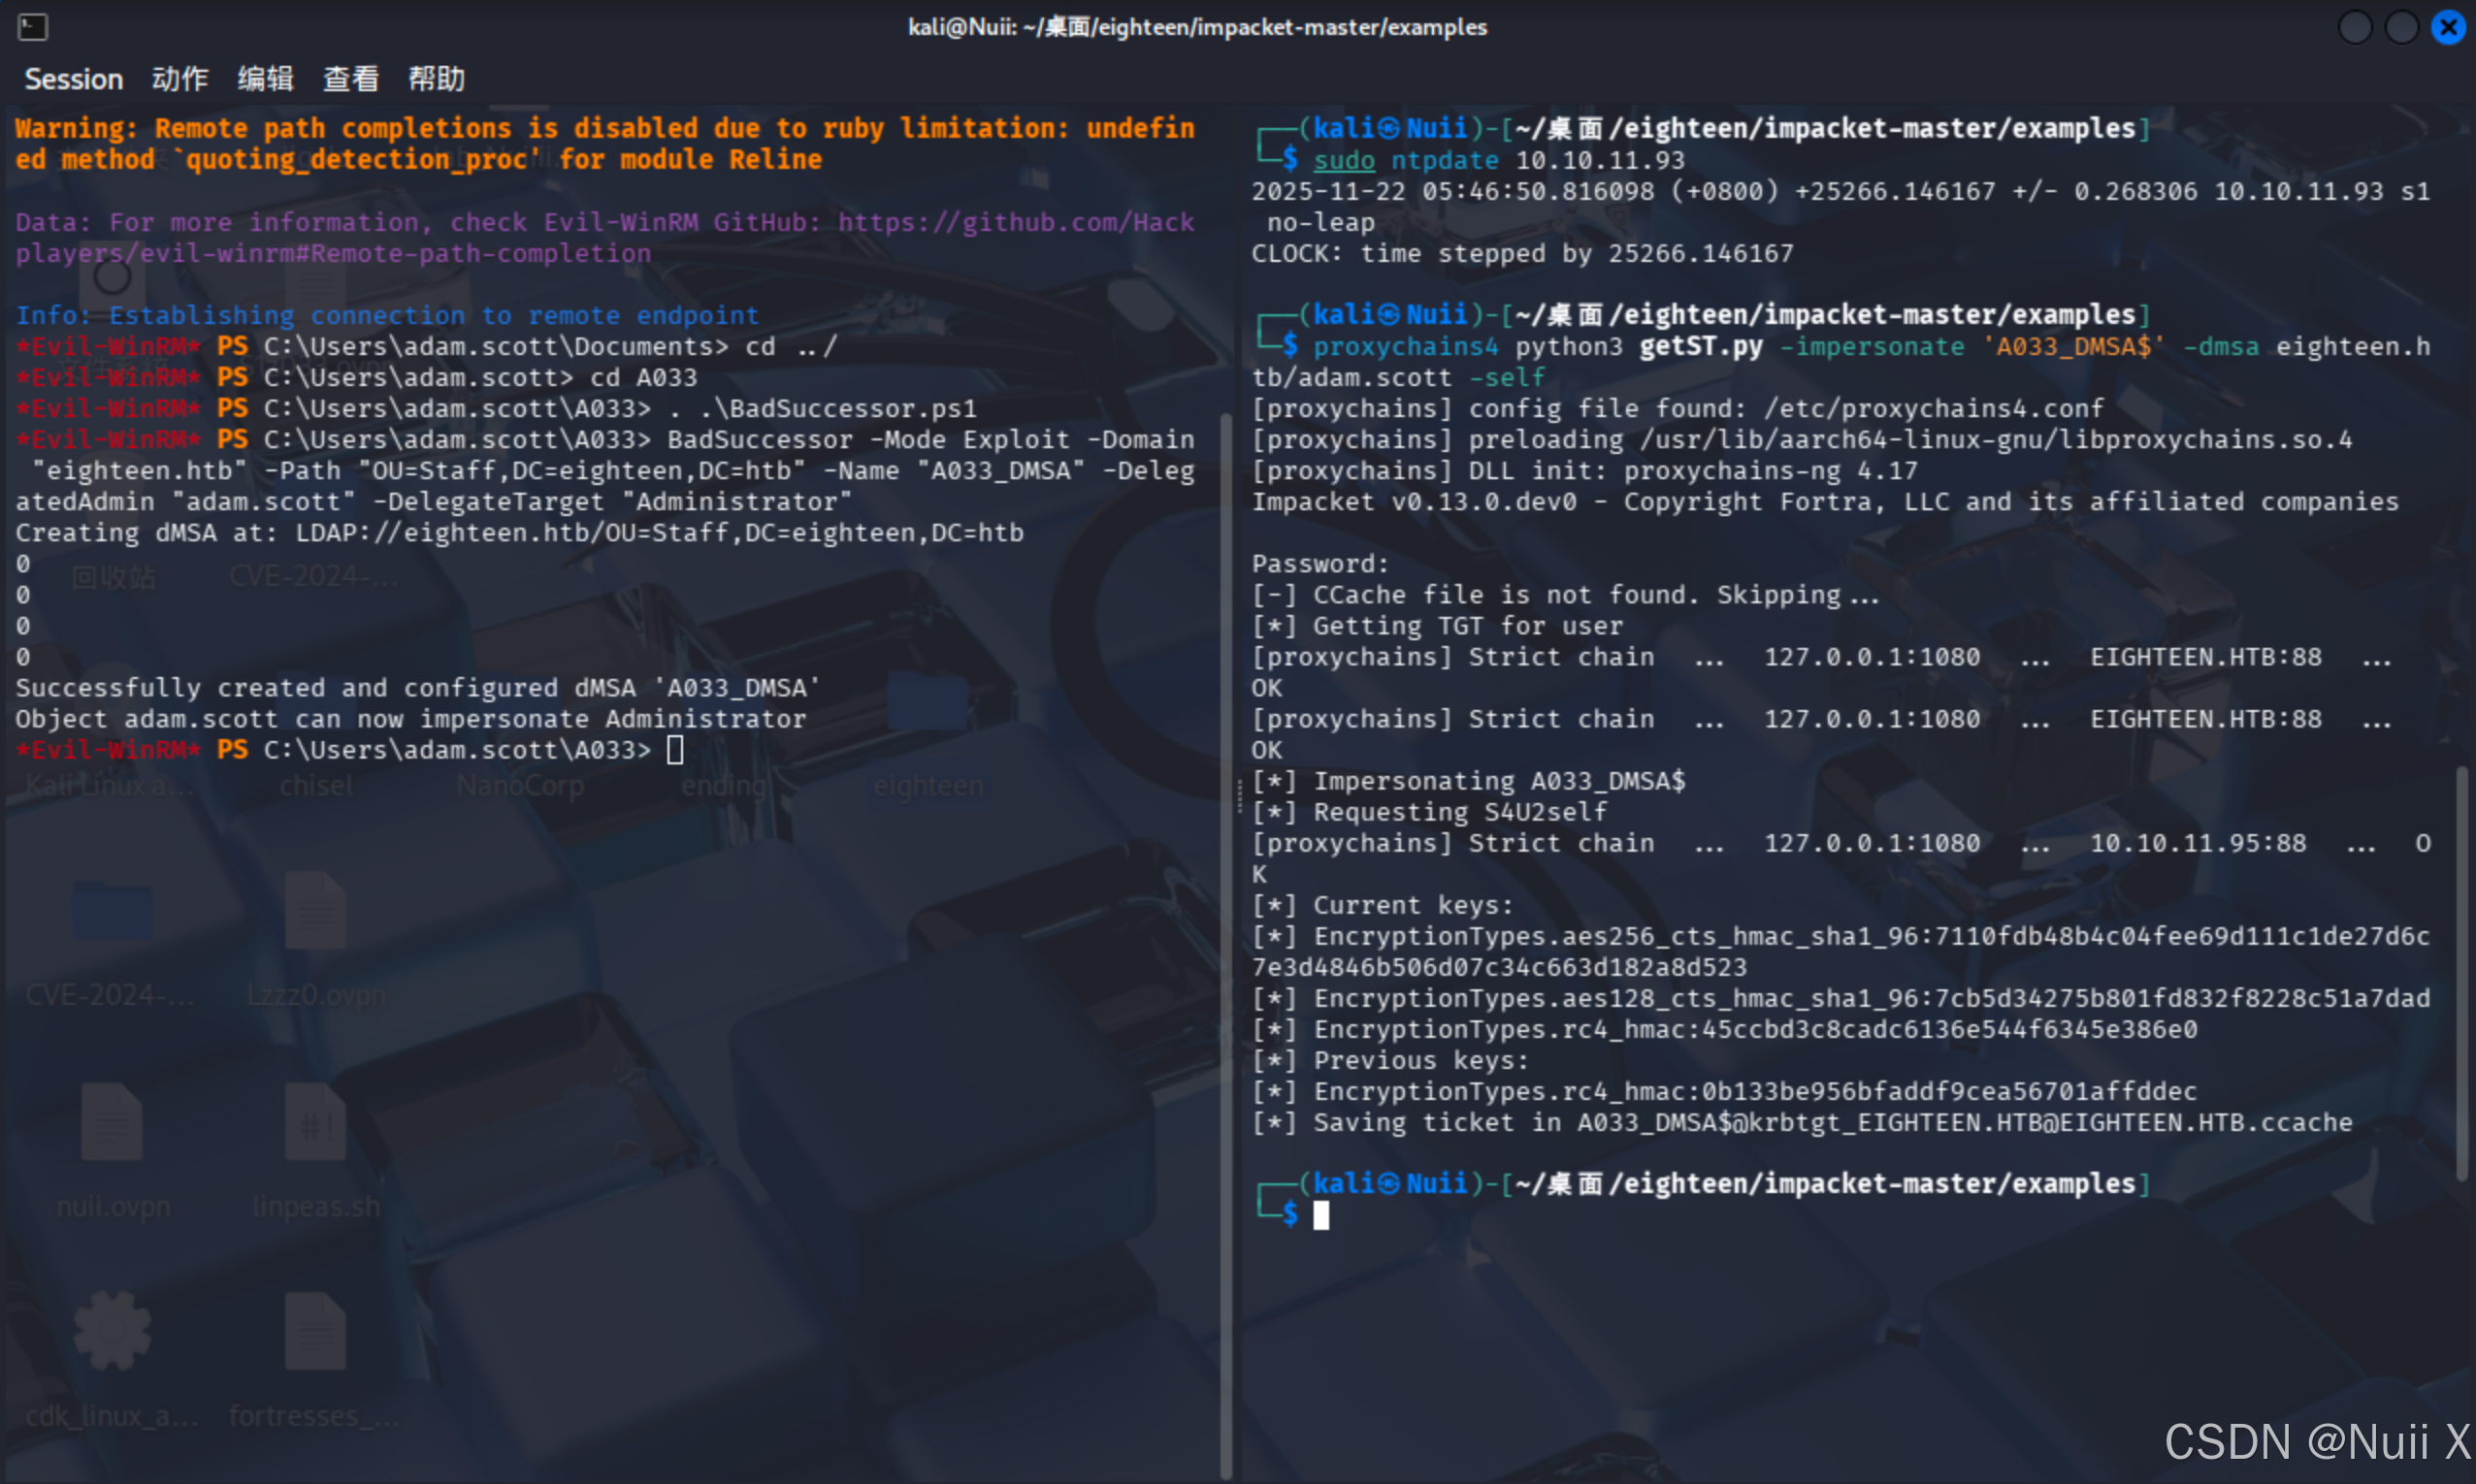Click the nuii.ovpn desktop file icon
The width and height of the screenshot is (2476, 1484).
tap(112, 1122)
